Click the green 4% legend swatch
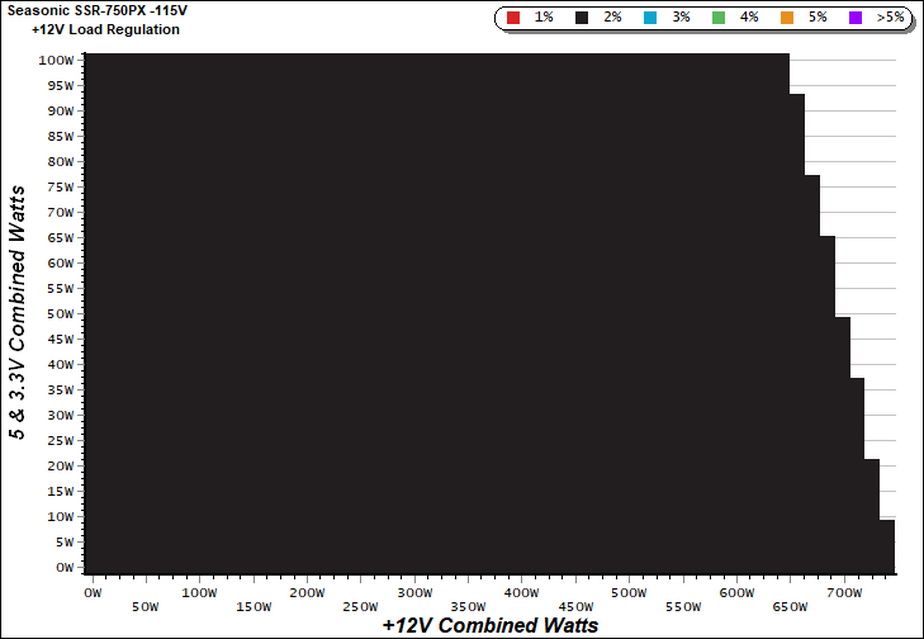Viewport: 924px width, 639px height. (x=718, y=18)
